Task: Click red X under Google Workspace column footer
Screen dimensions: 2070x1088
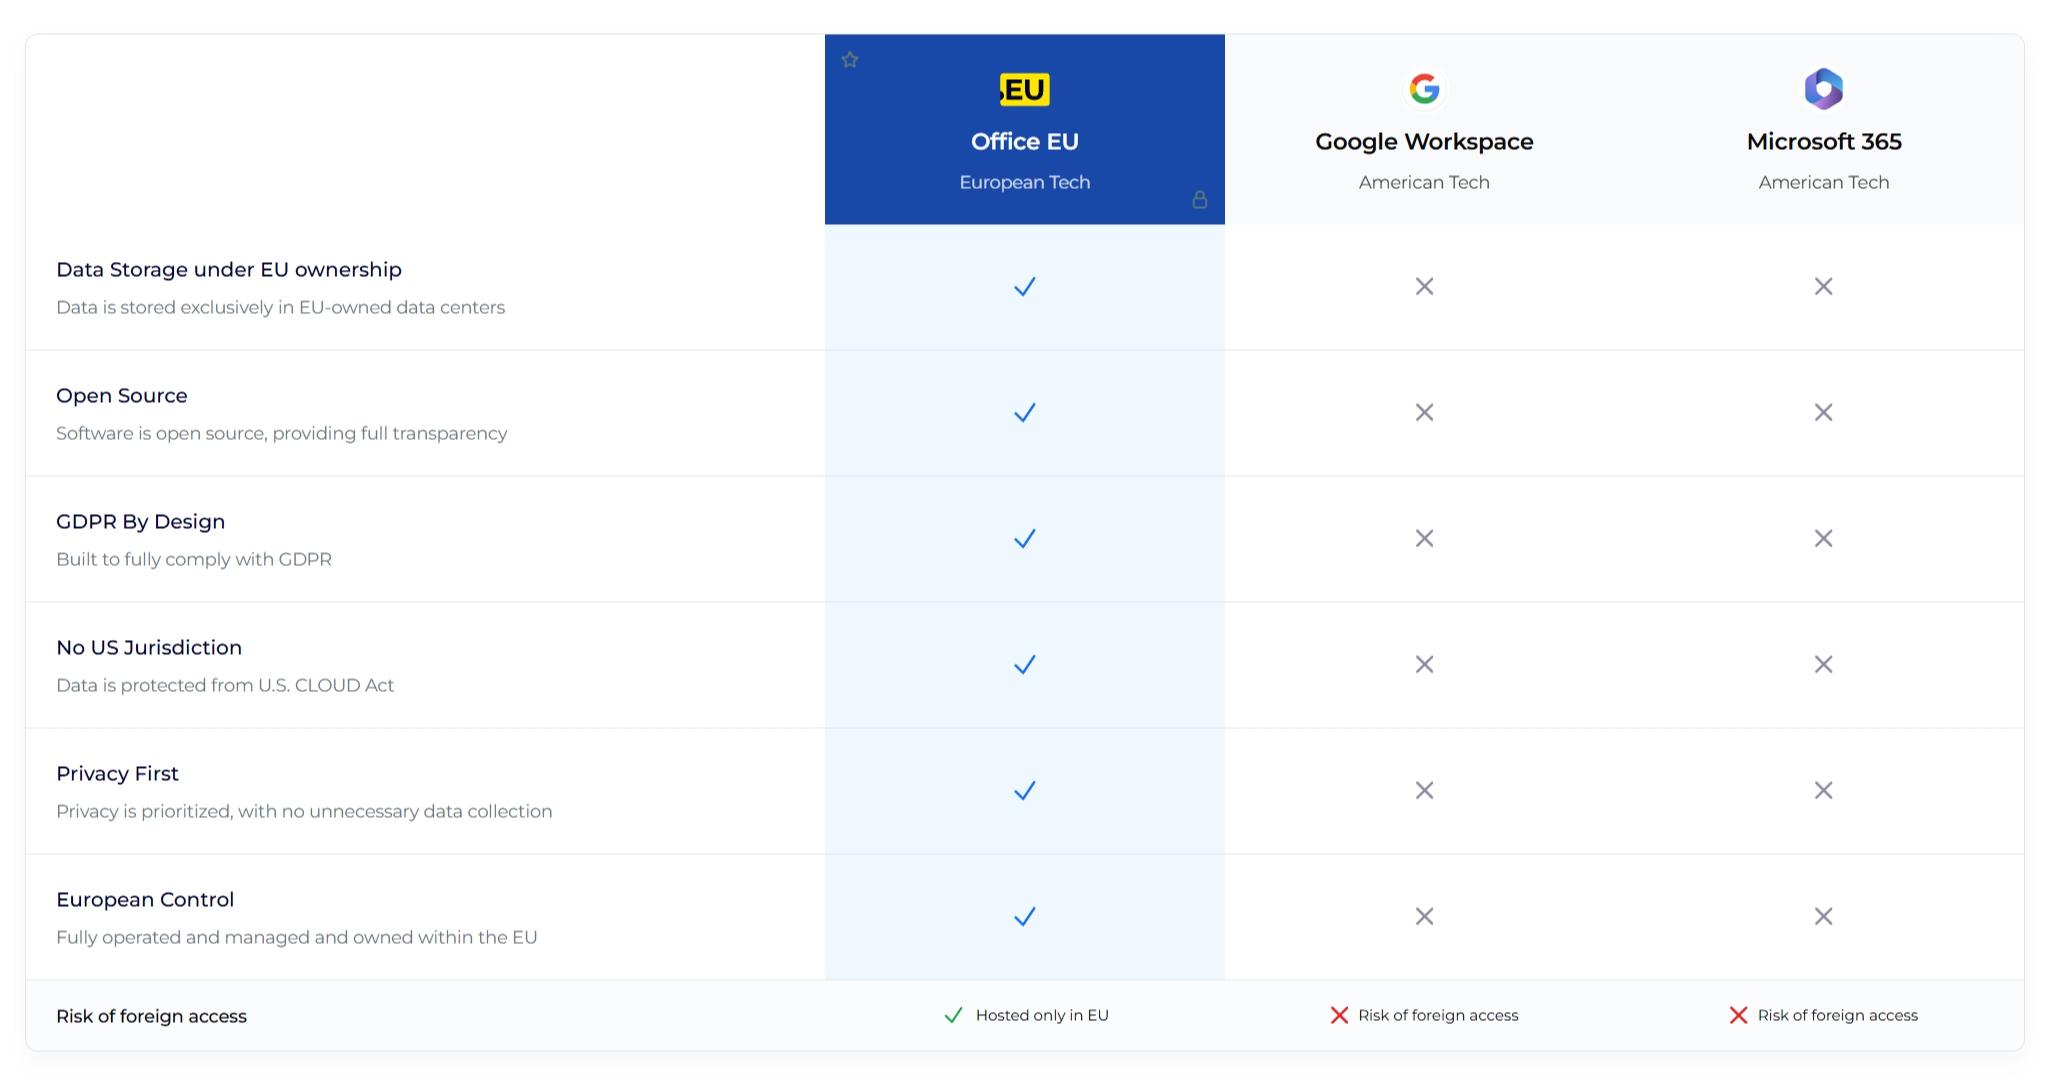Action: (1339, 1015)
